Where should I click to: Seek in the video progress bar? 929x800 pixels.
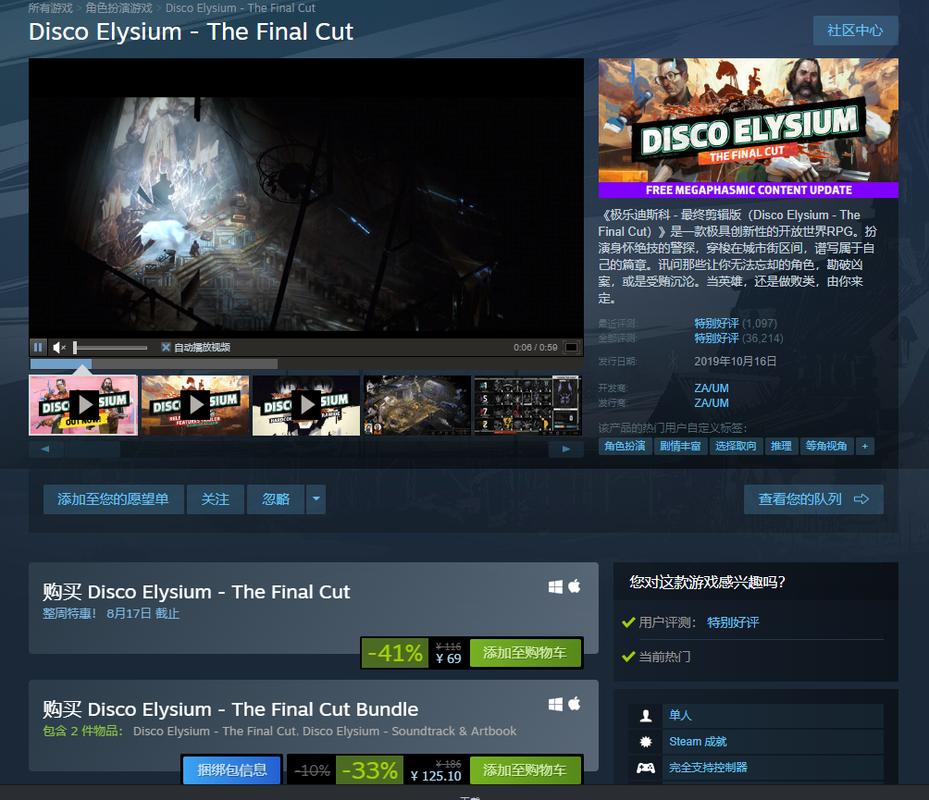(154, 363)
